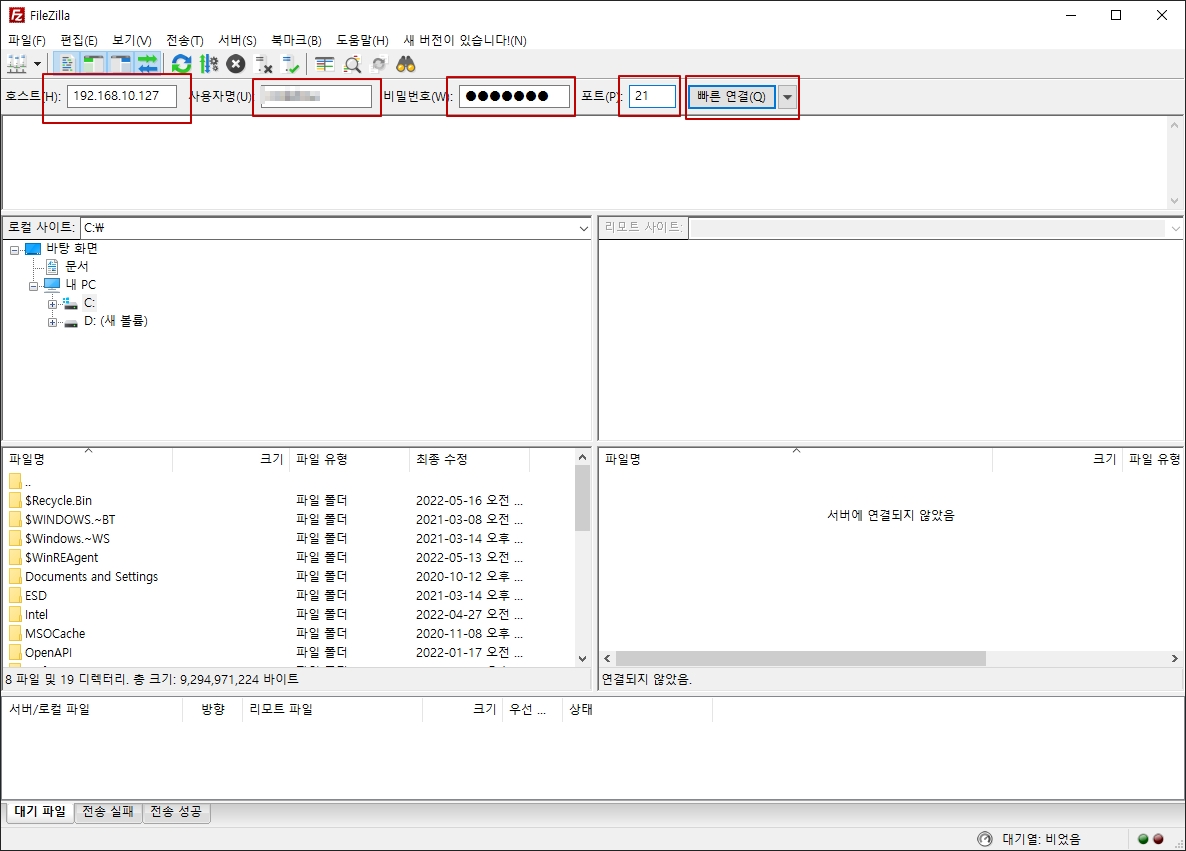The image size is (1186, 851).
Task: Collapse the 내 PC tree node
Action: click(x=33, y=286)
